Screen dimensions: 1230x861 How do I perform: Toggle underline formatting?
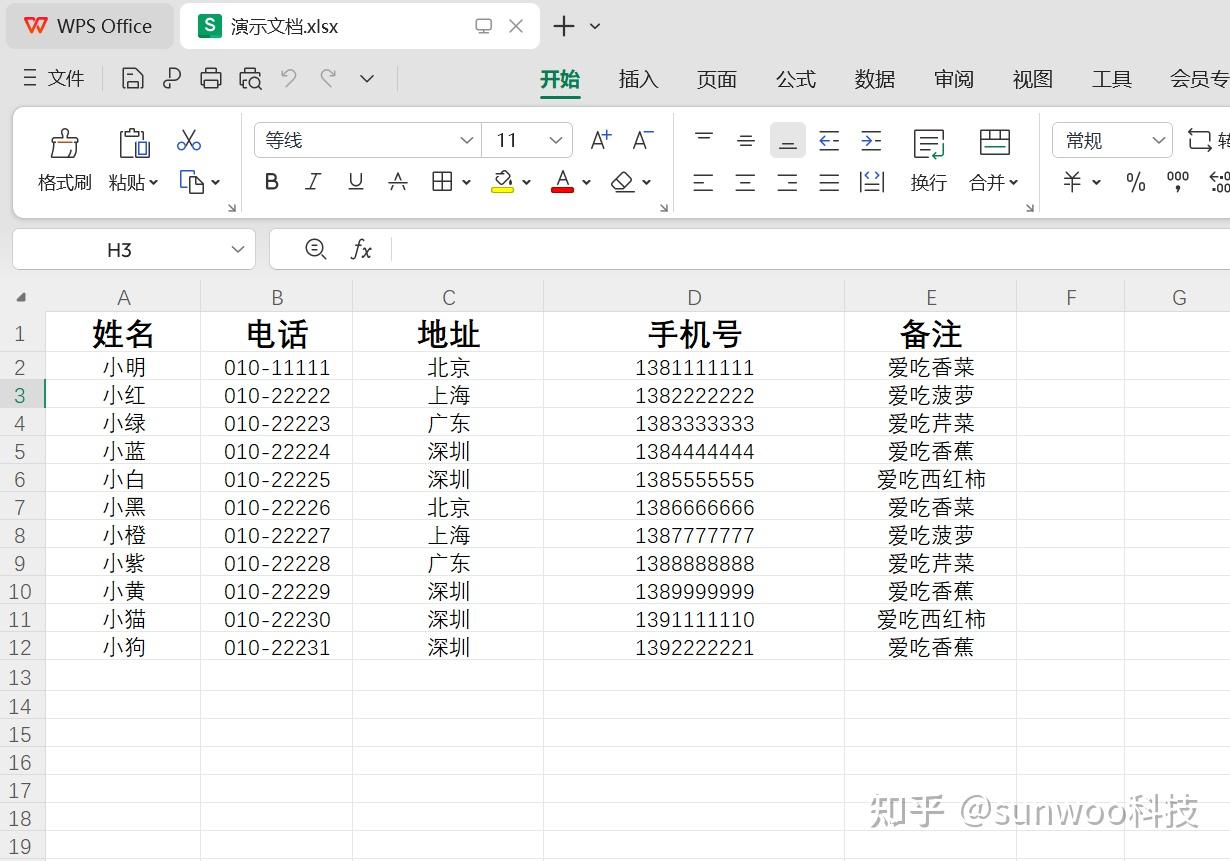coord(355,182)
